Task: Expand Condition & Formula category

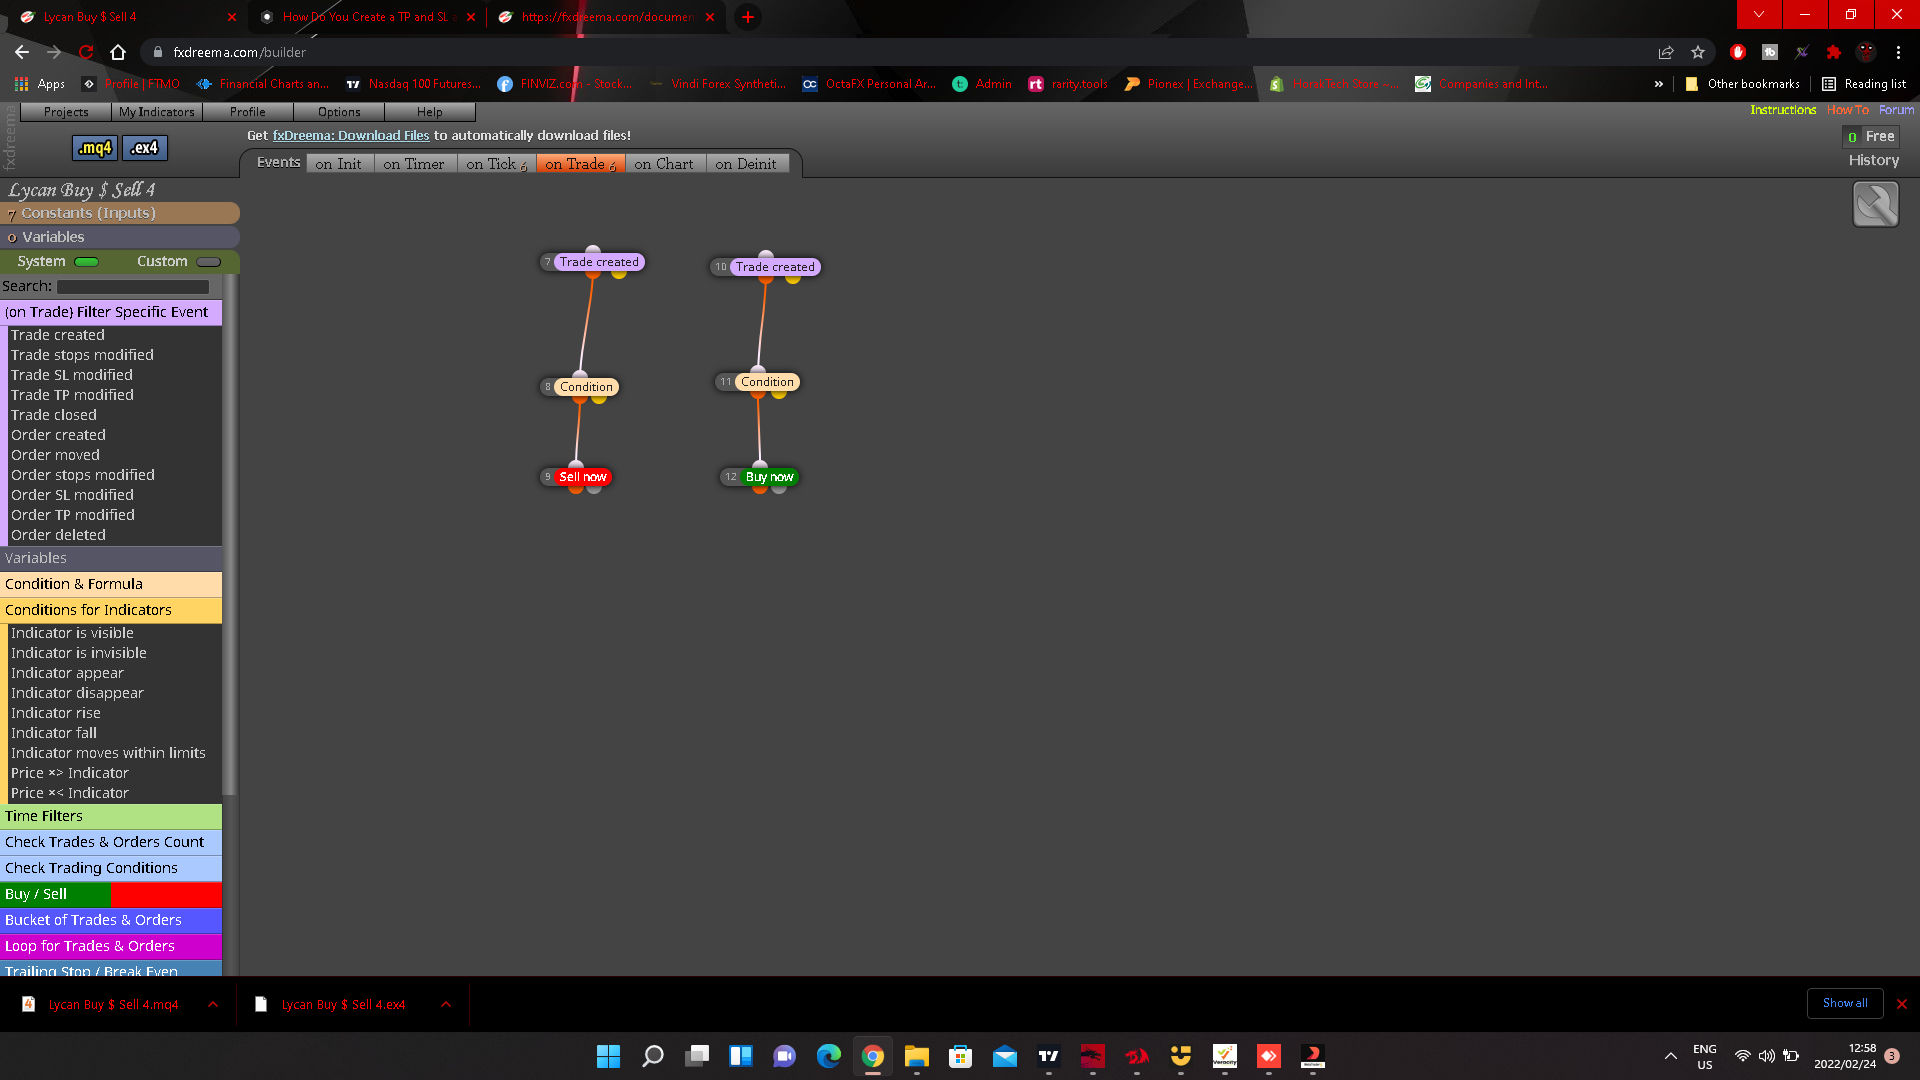Action: point(111,584)
